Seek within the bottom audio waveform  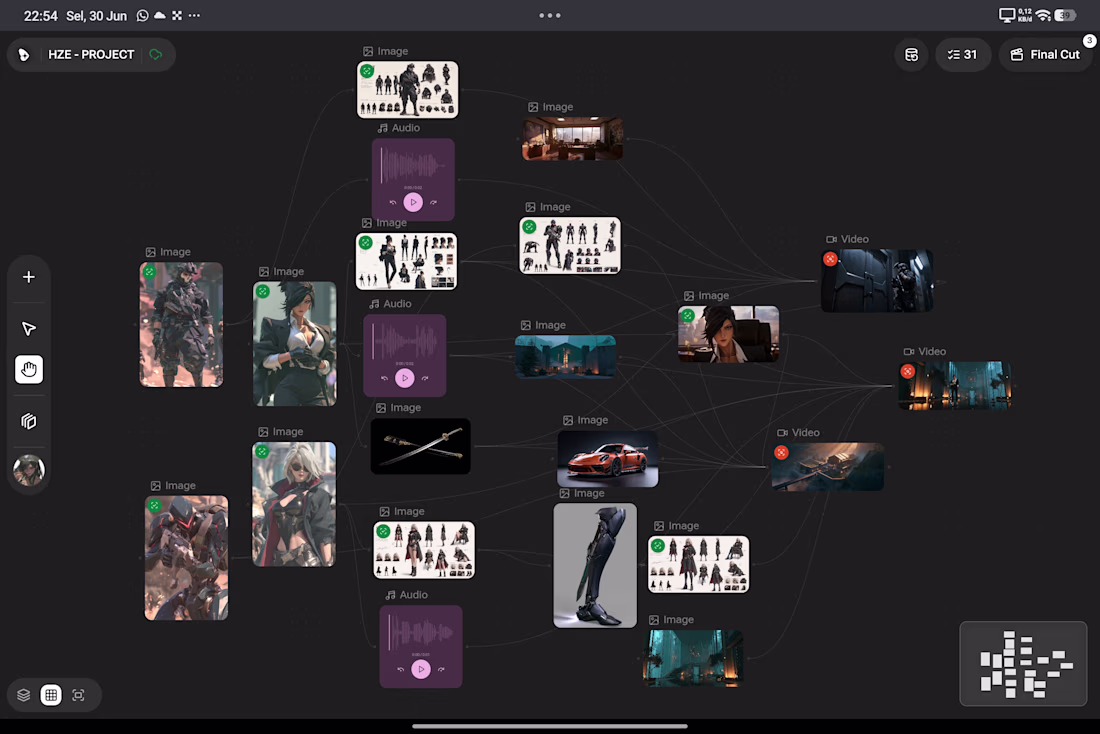pos(420,633)
